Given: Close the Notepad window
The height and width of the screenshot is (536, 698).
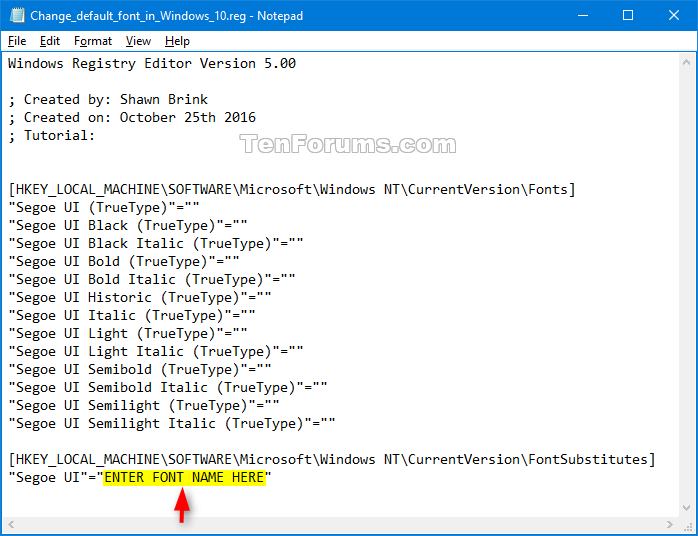Looking at the screenshot, I should (x=674, y=16).
